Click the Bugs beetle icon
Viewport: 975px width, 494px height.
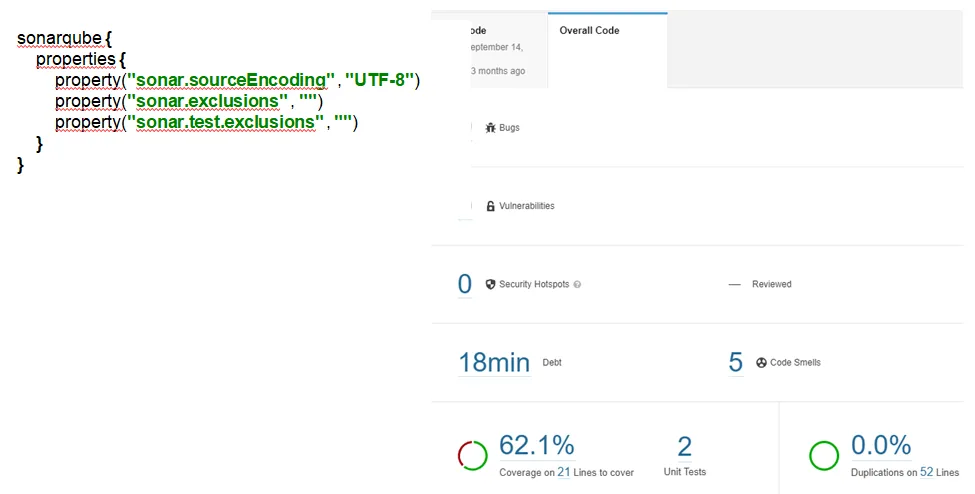[x=490, y=128]
